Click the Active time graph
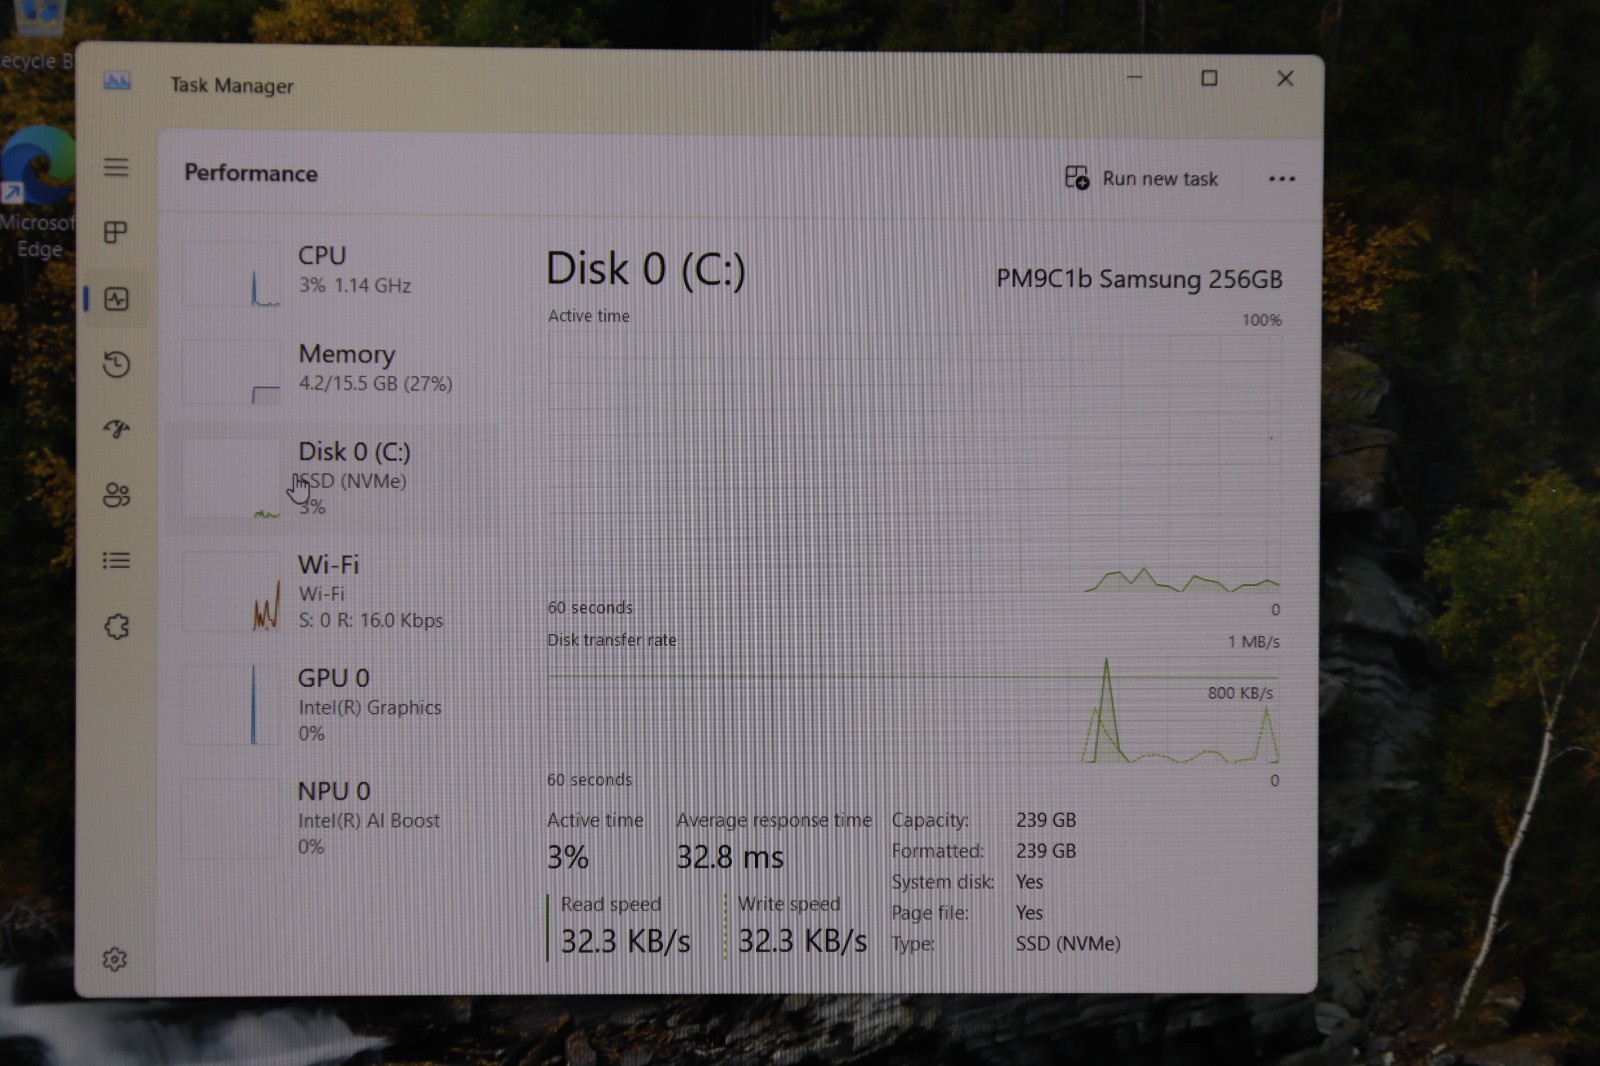 coord(913,463)
